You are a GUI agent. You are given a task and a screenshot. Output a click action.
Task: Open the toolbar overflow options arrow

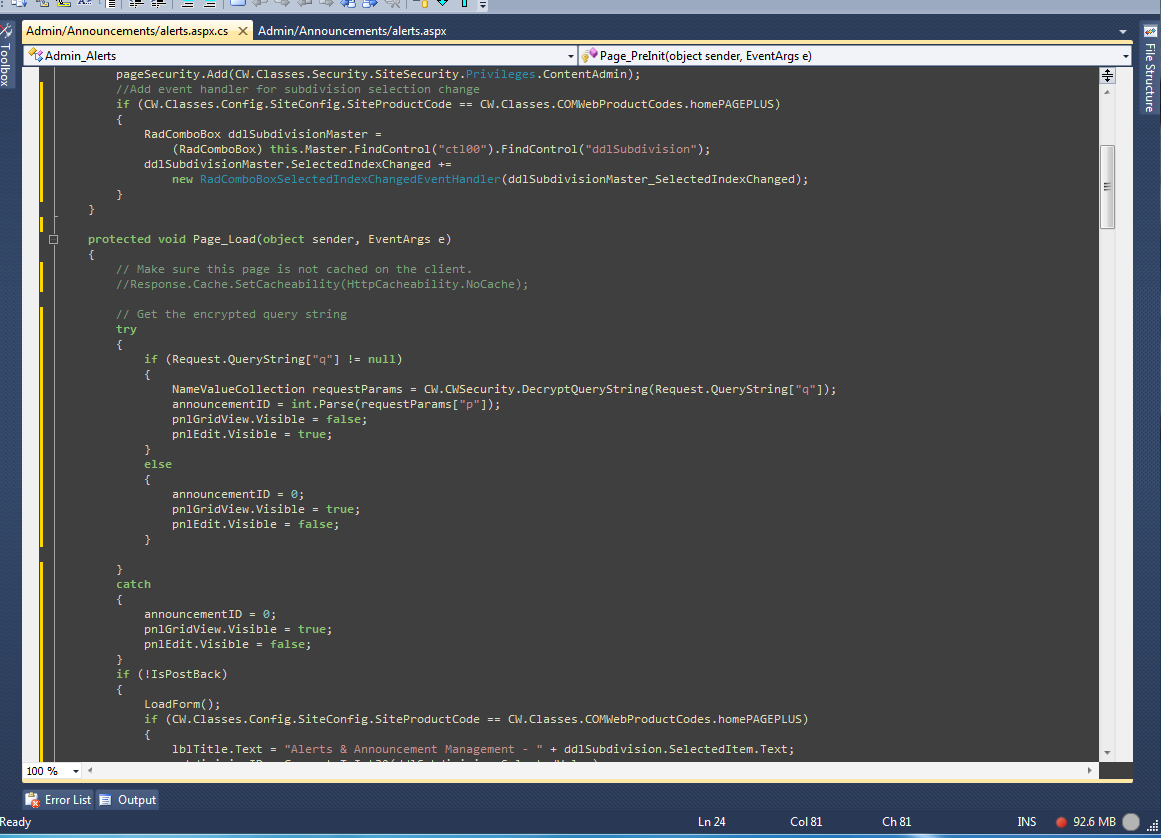tap(483, 4)
